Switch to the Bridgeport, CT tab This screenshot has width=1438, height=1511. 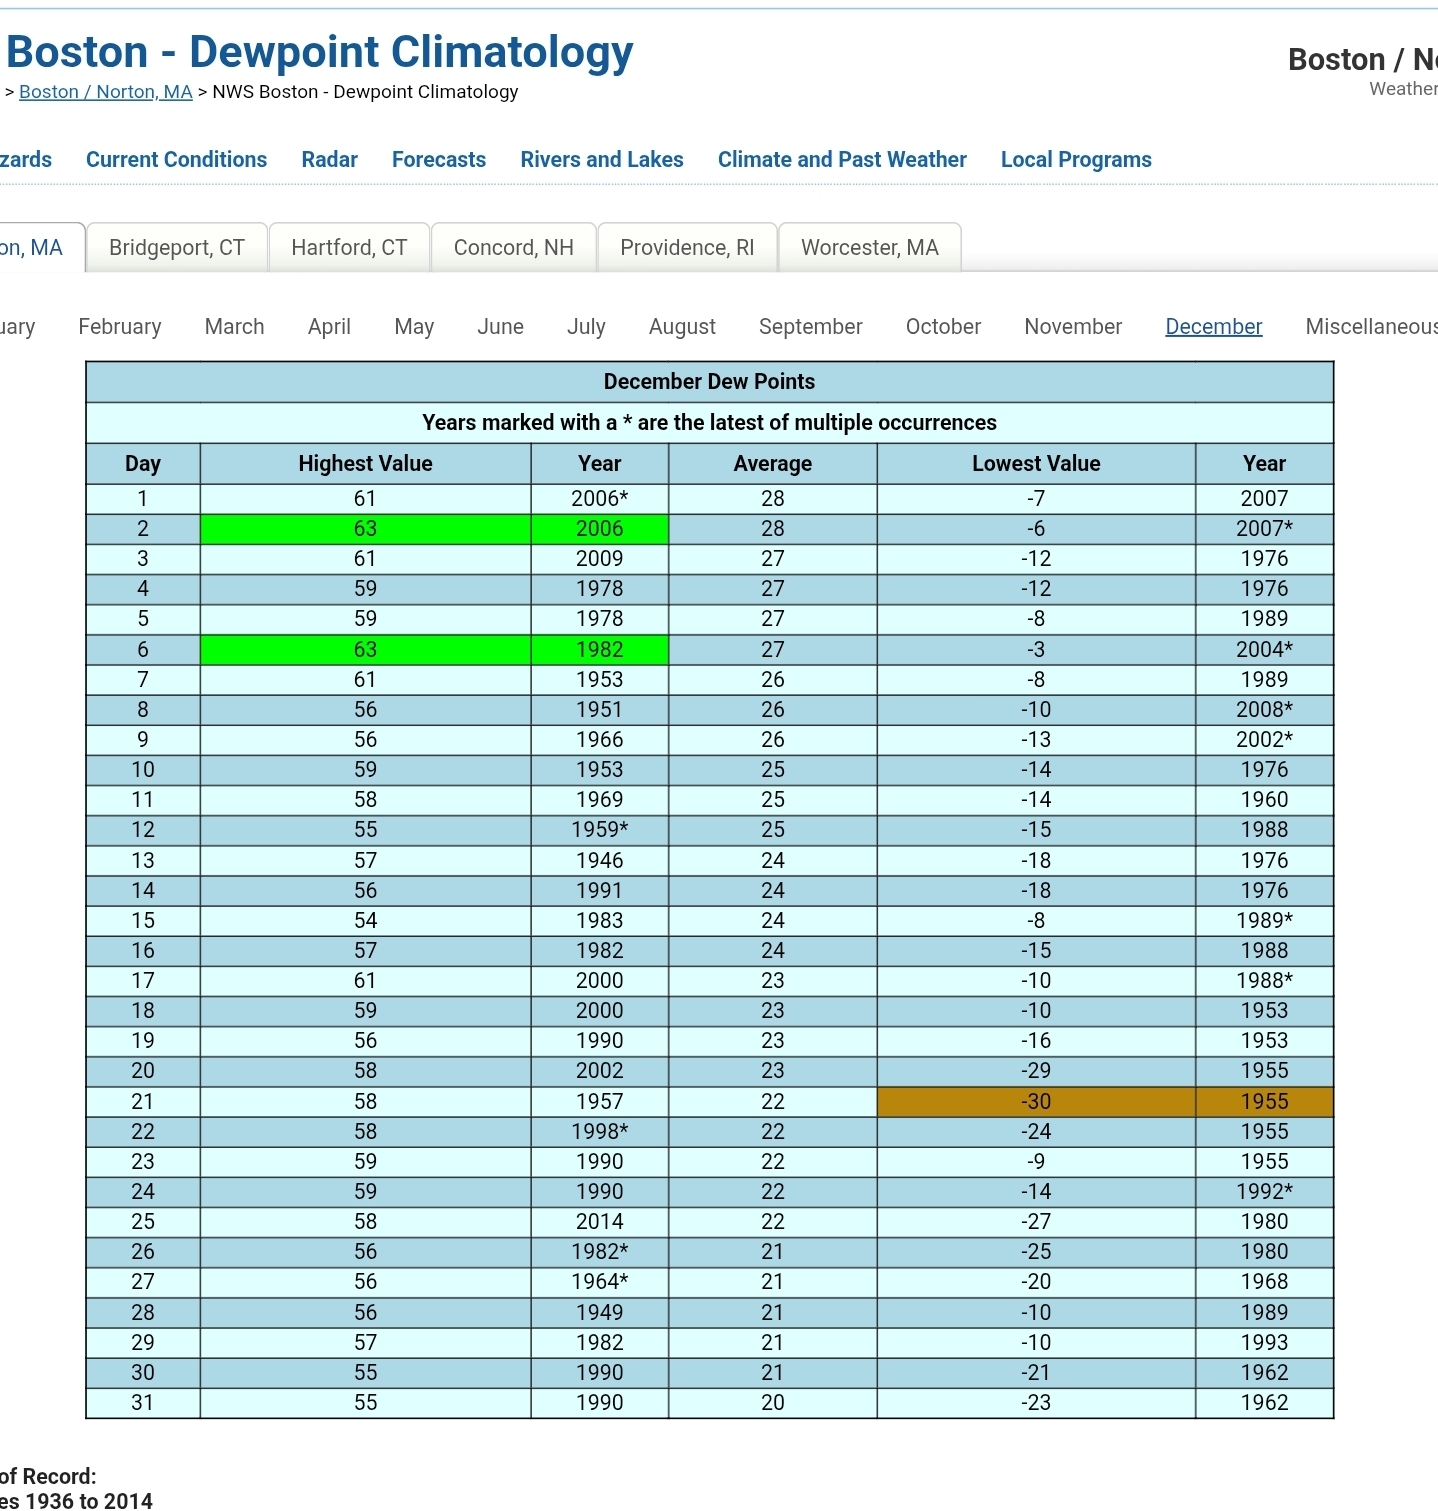177,248
